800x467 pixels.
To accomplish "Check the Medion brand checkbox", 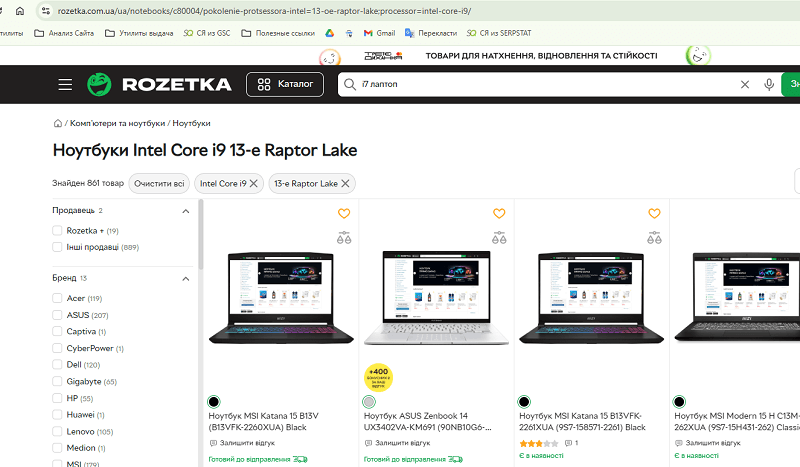I will (x=57, y=448).
